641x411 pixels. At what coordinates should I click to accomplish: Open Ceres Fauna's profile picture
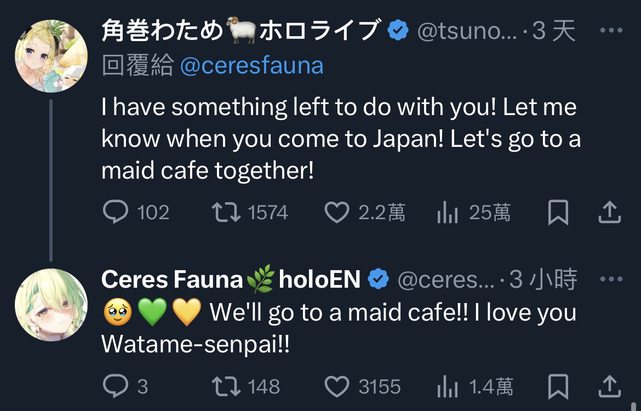point(50,303)
